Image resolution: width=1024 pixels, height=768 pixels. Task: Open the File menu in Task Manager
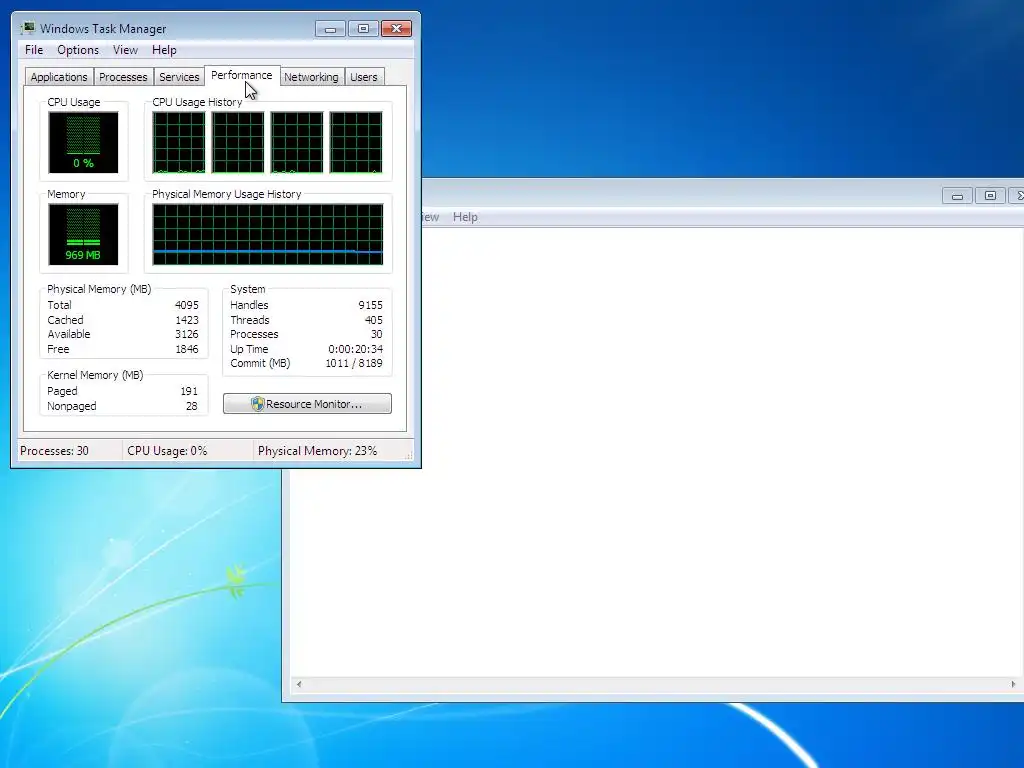(x=34, y=50)
